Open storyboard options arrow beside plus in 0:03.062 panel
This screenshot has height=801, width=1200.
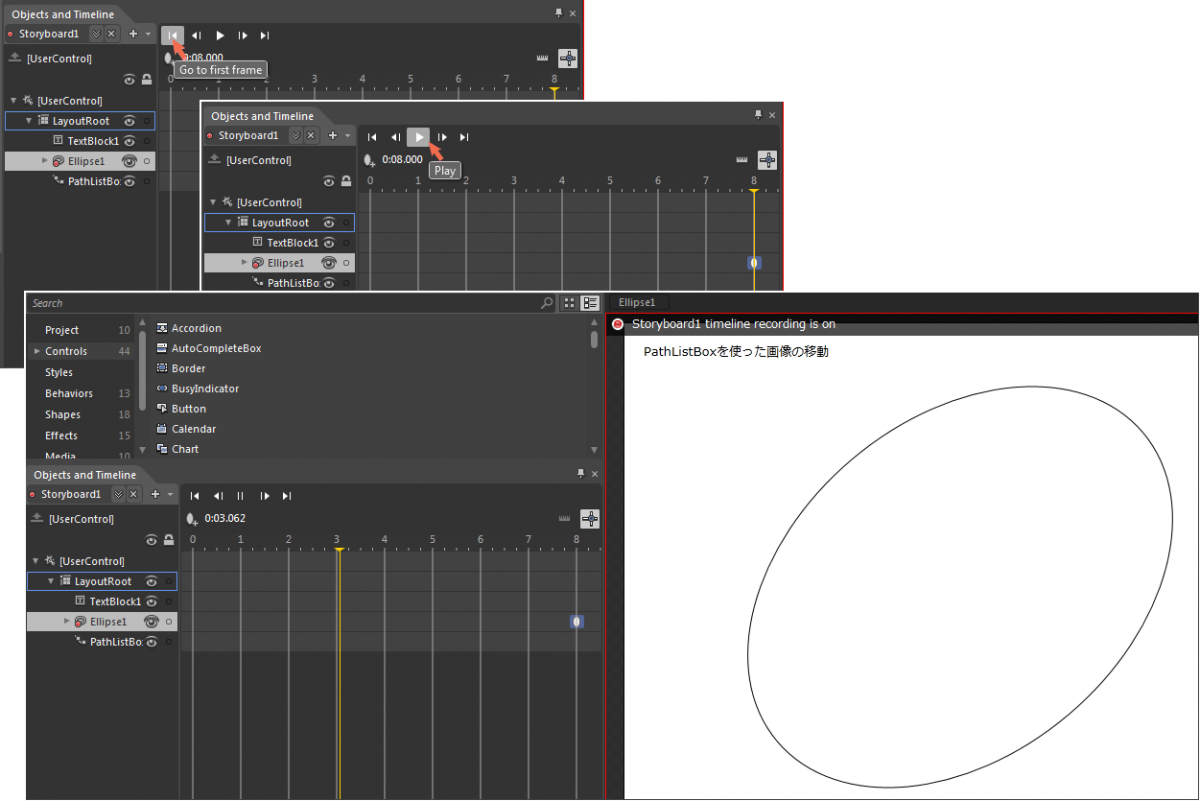tap(170, 495)
